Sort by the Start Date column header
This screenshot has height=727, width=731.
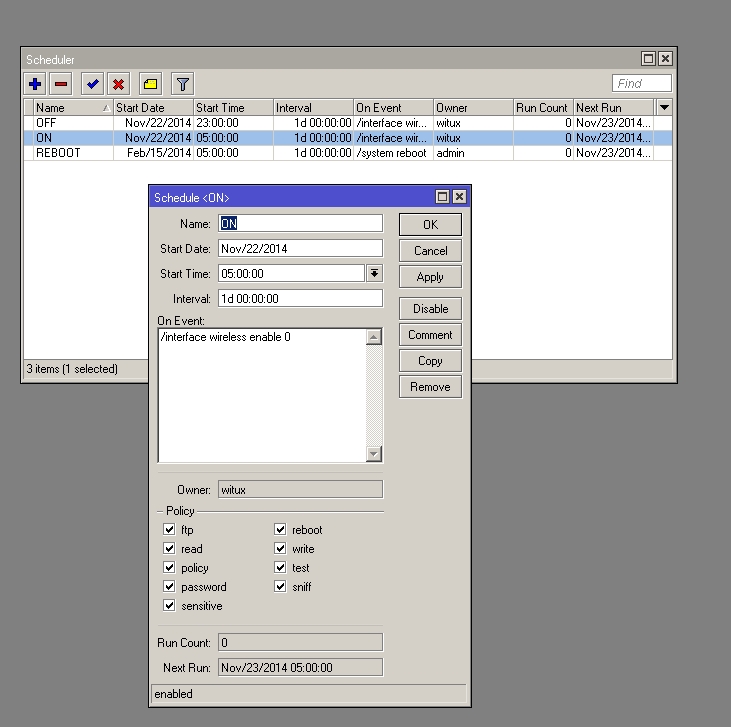tap(153, 108)
